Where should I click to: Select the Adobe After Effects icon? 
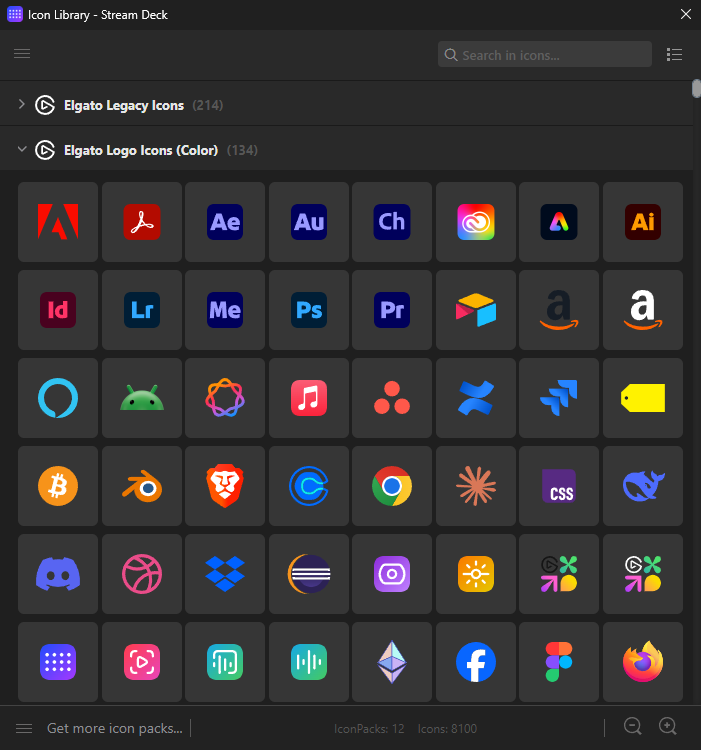pos(225,222)
